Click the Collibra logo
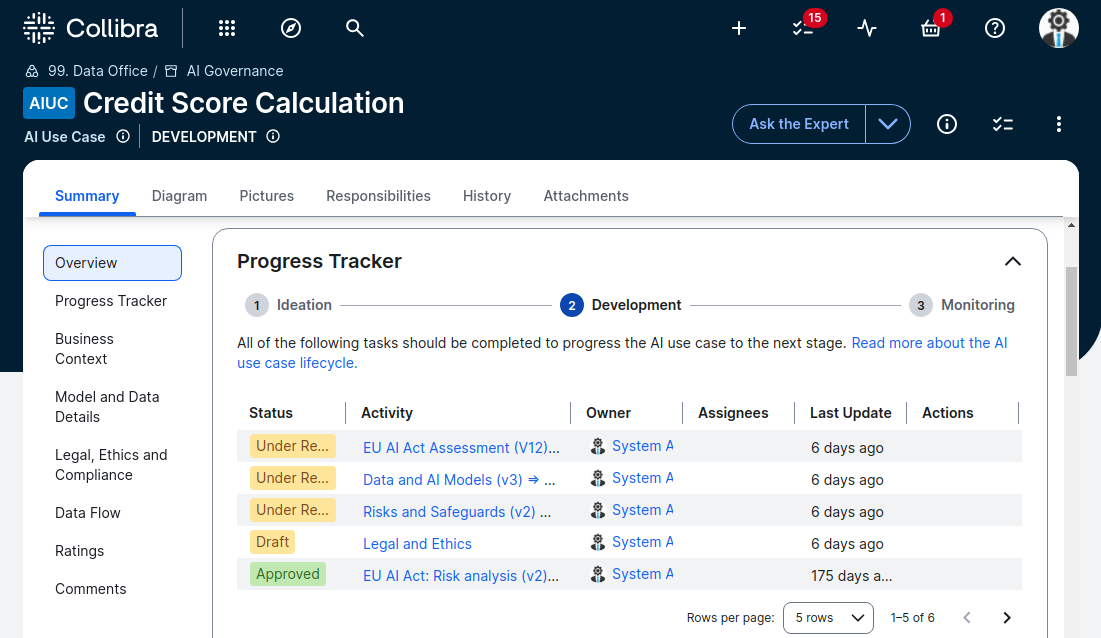1101x638 pixels. click(91, 28)
